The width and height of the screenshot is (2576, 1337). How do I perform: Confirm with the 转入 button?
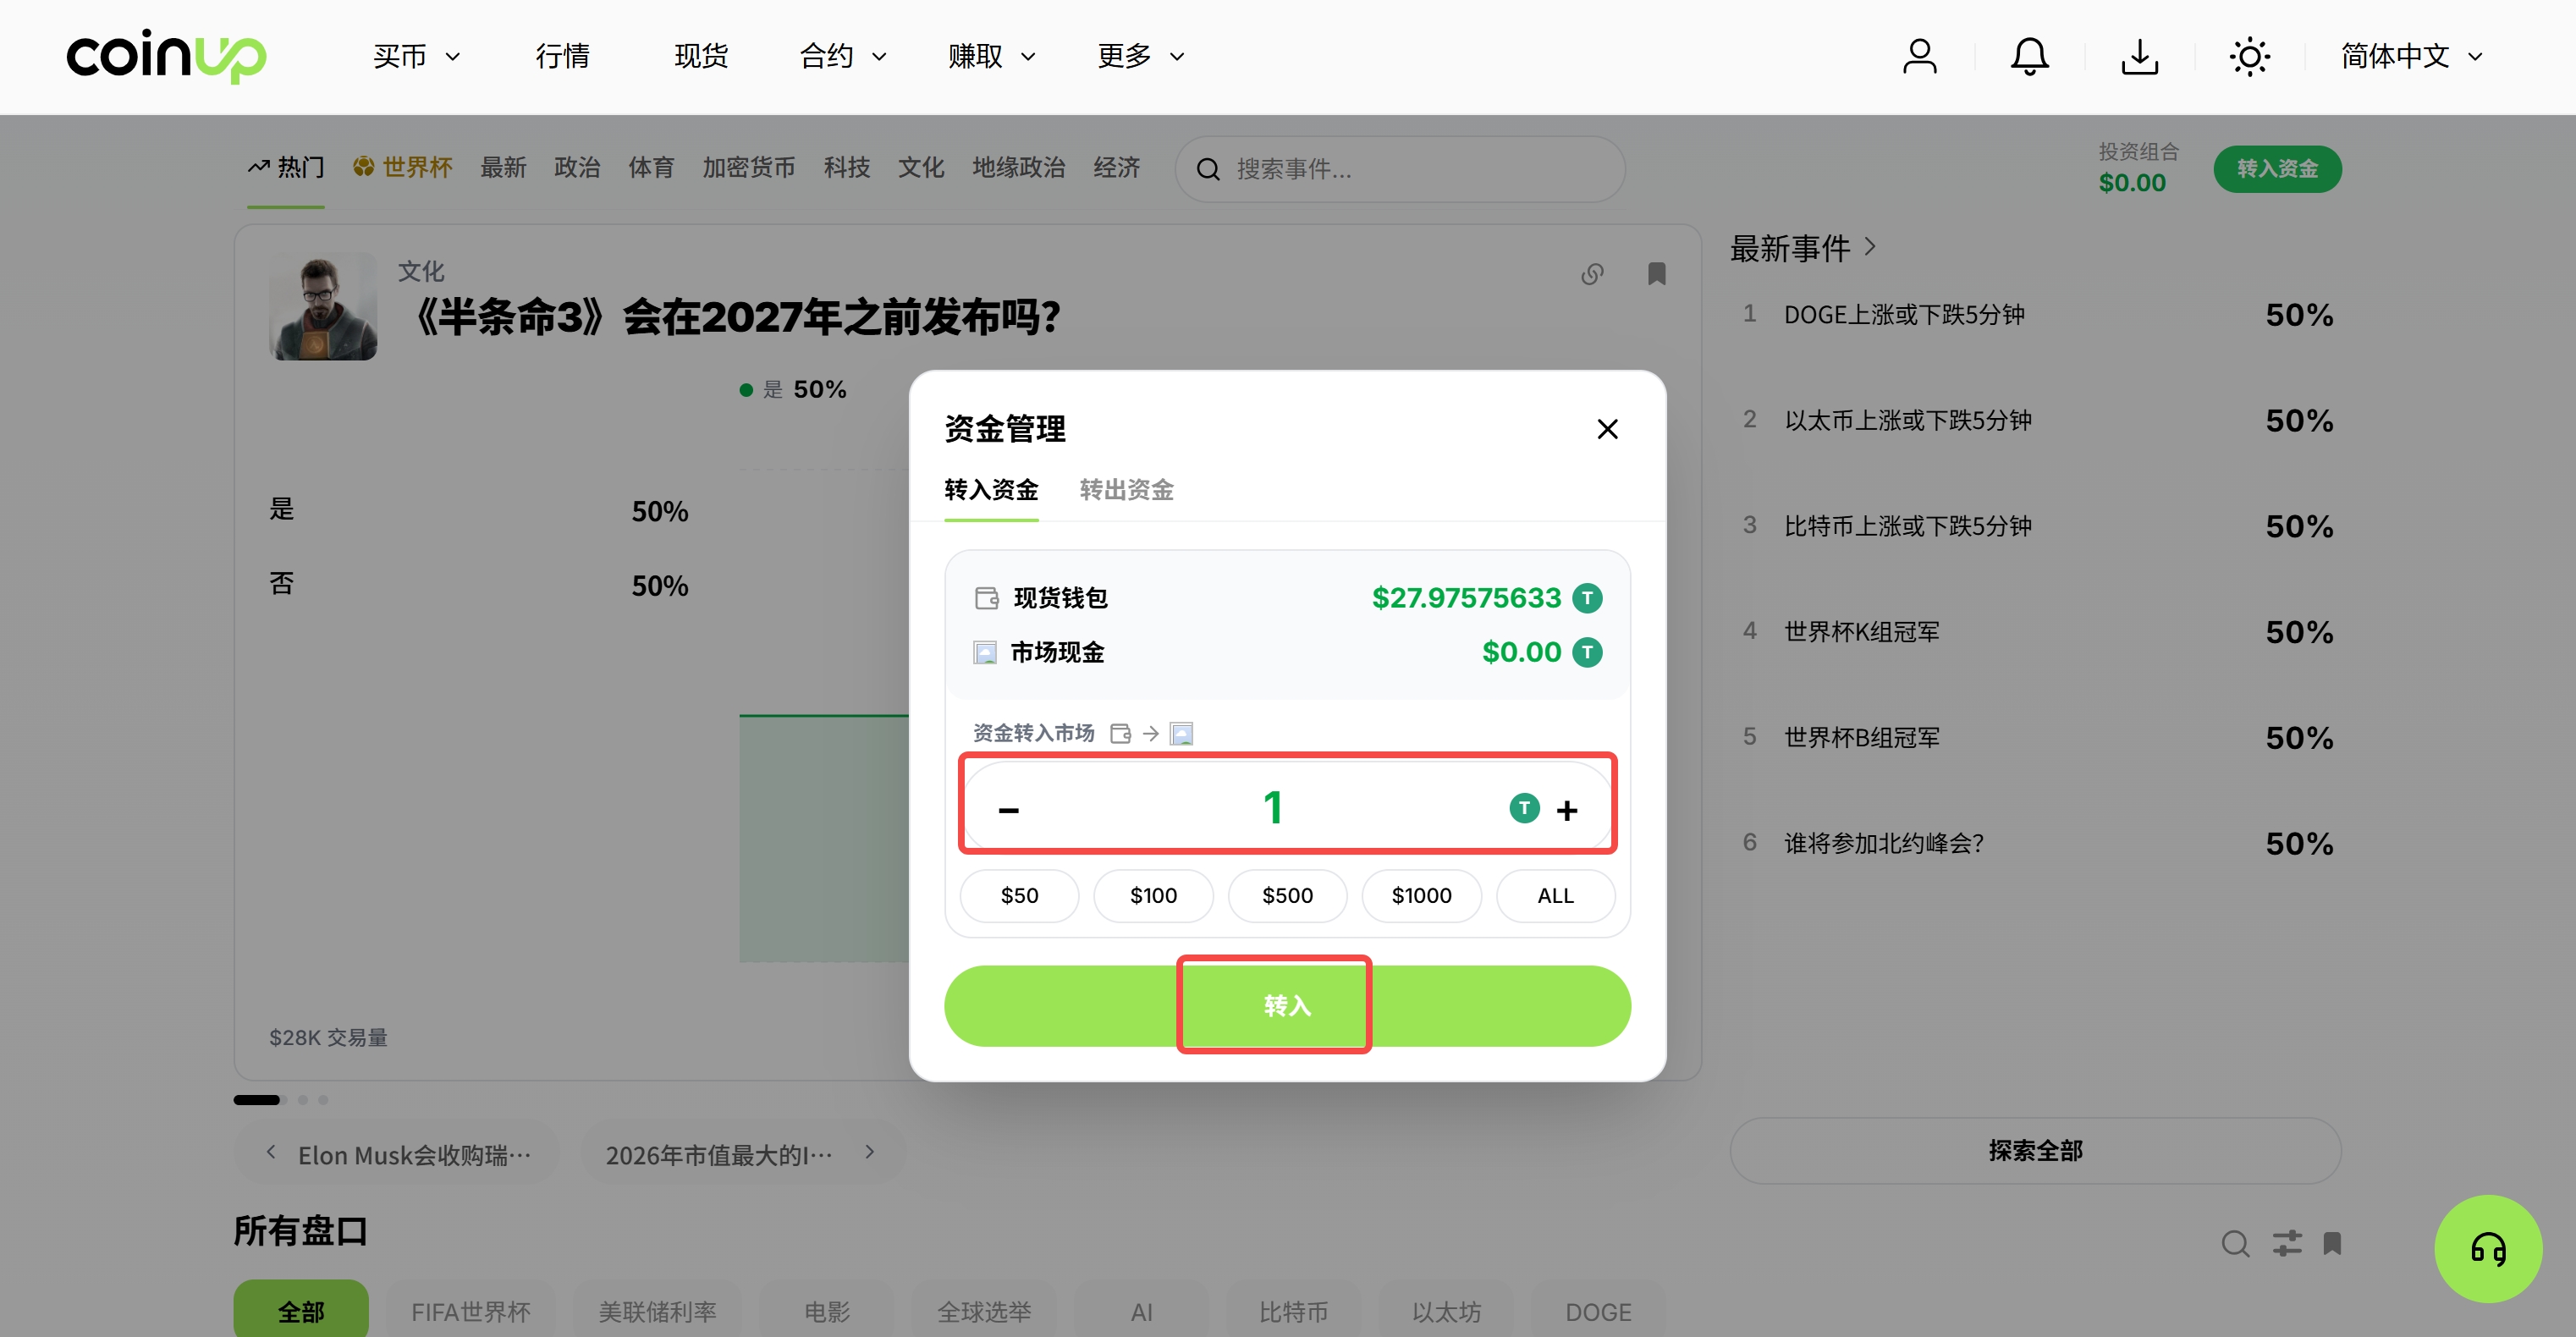(1287, 1005)
